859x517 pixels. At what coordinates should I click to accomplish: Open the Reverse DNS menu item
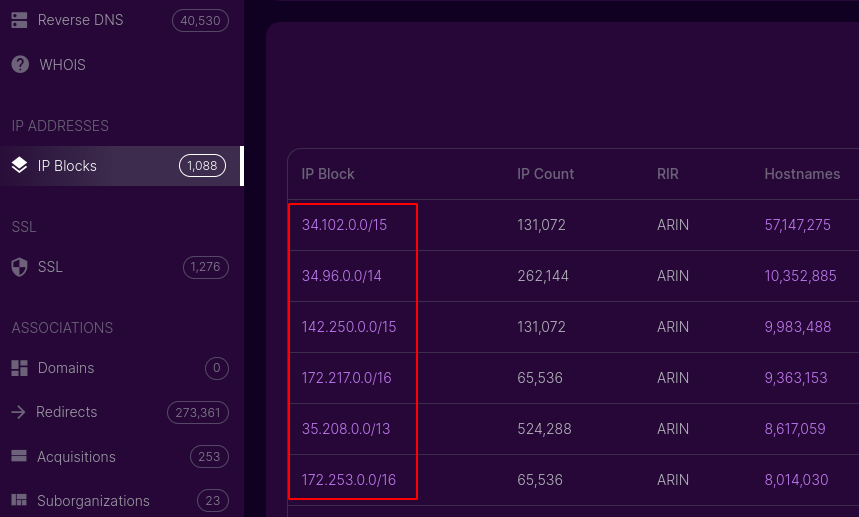click(81, 20)
